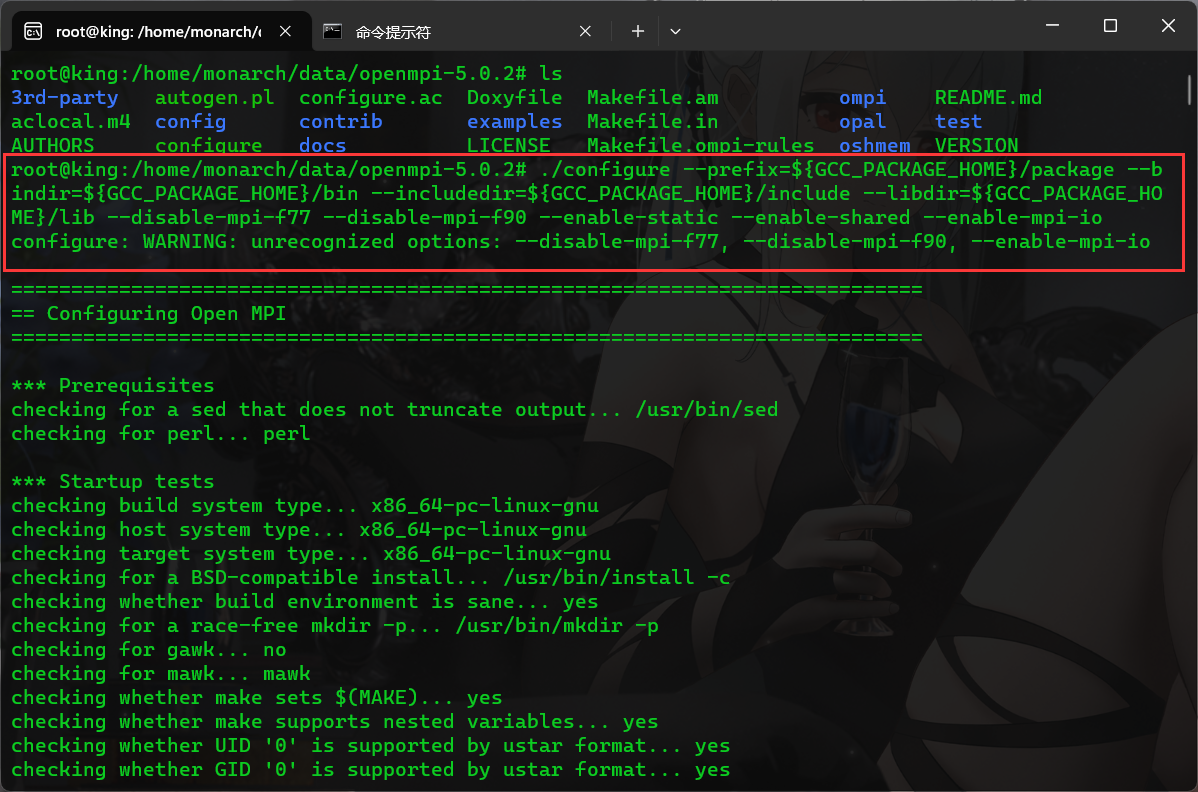Click the Makefile.ompi-rules entry
Screen dimensions: 1198x792
click(x=700, y=145)
